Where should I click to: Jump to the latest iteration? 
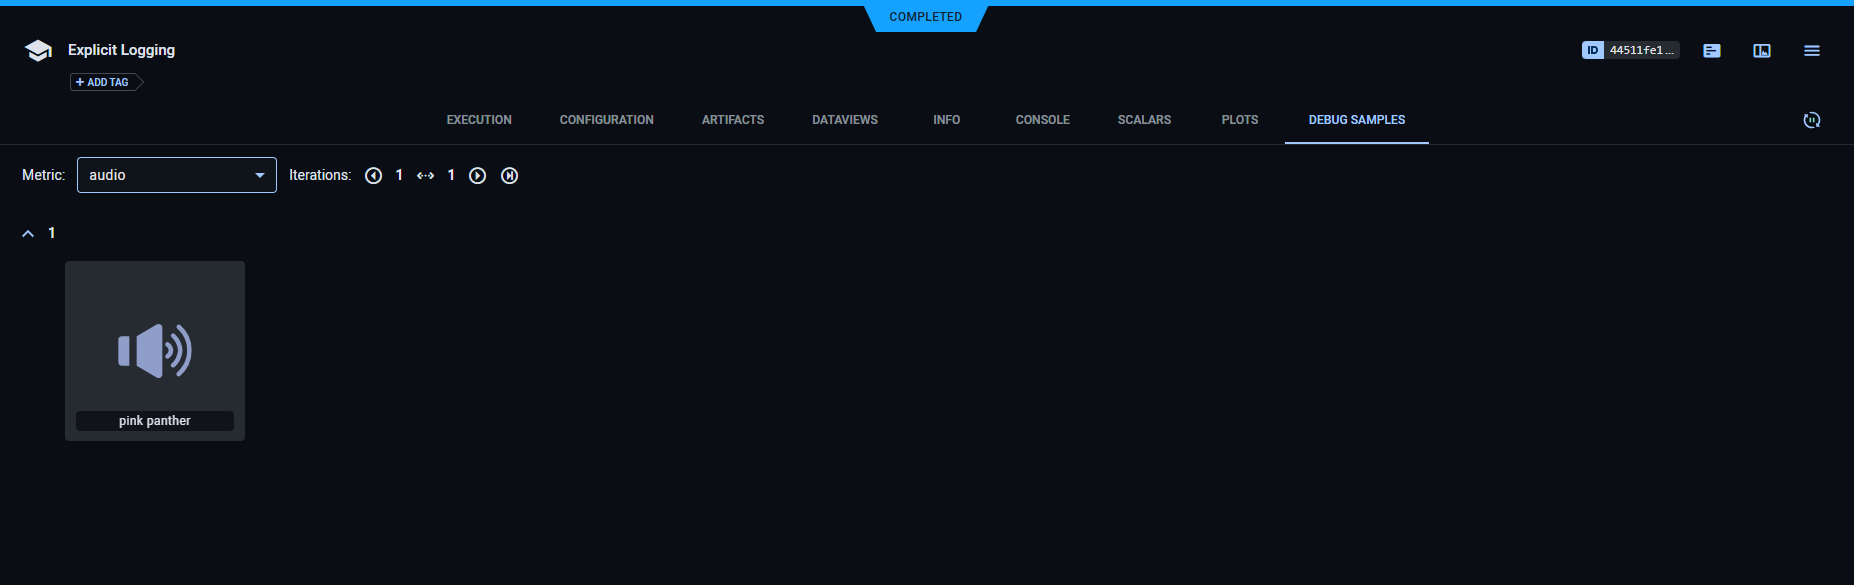click(509, 176)
